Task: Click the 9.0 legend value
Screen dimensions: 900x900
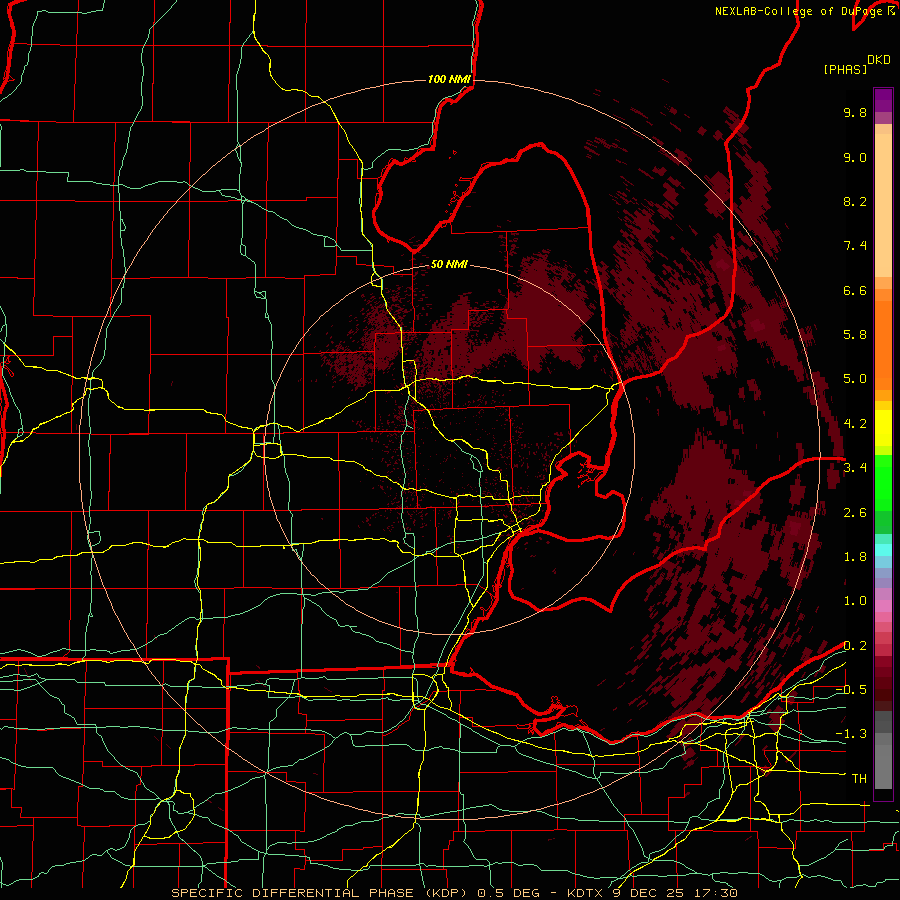Action: click(855, 157)
